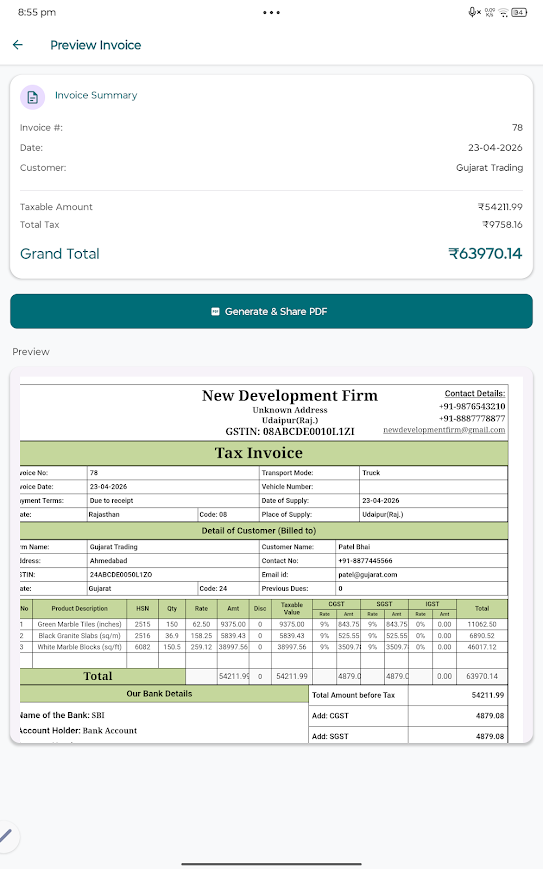
Task: Tap the row total 46017.12
Action: (481, 646)
